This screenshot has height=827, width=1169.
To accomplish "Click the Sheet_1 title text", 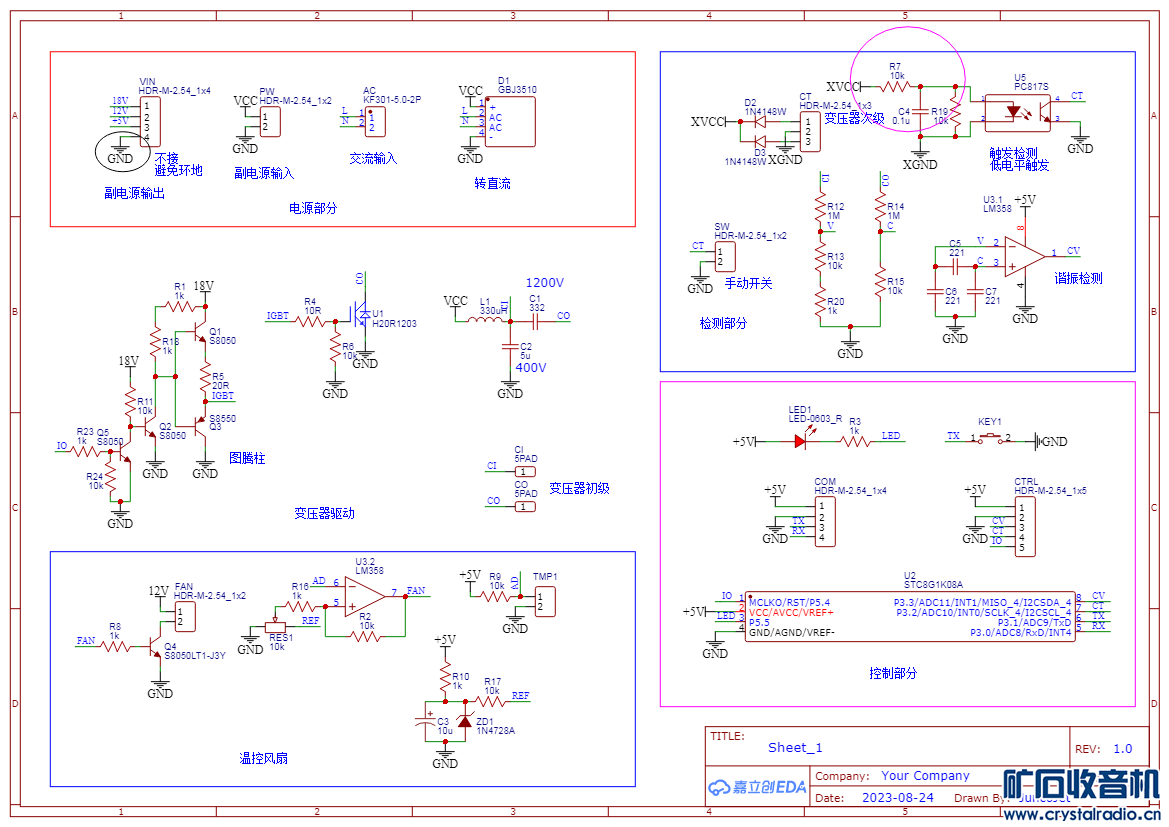I will point(795,747).
